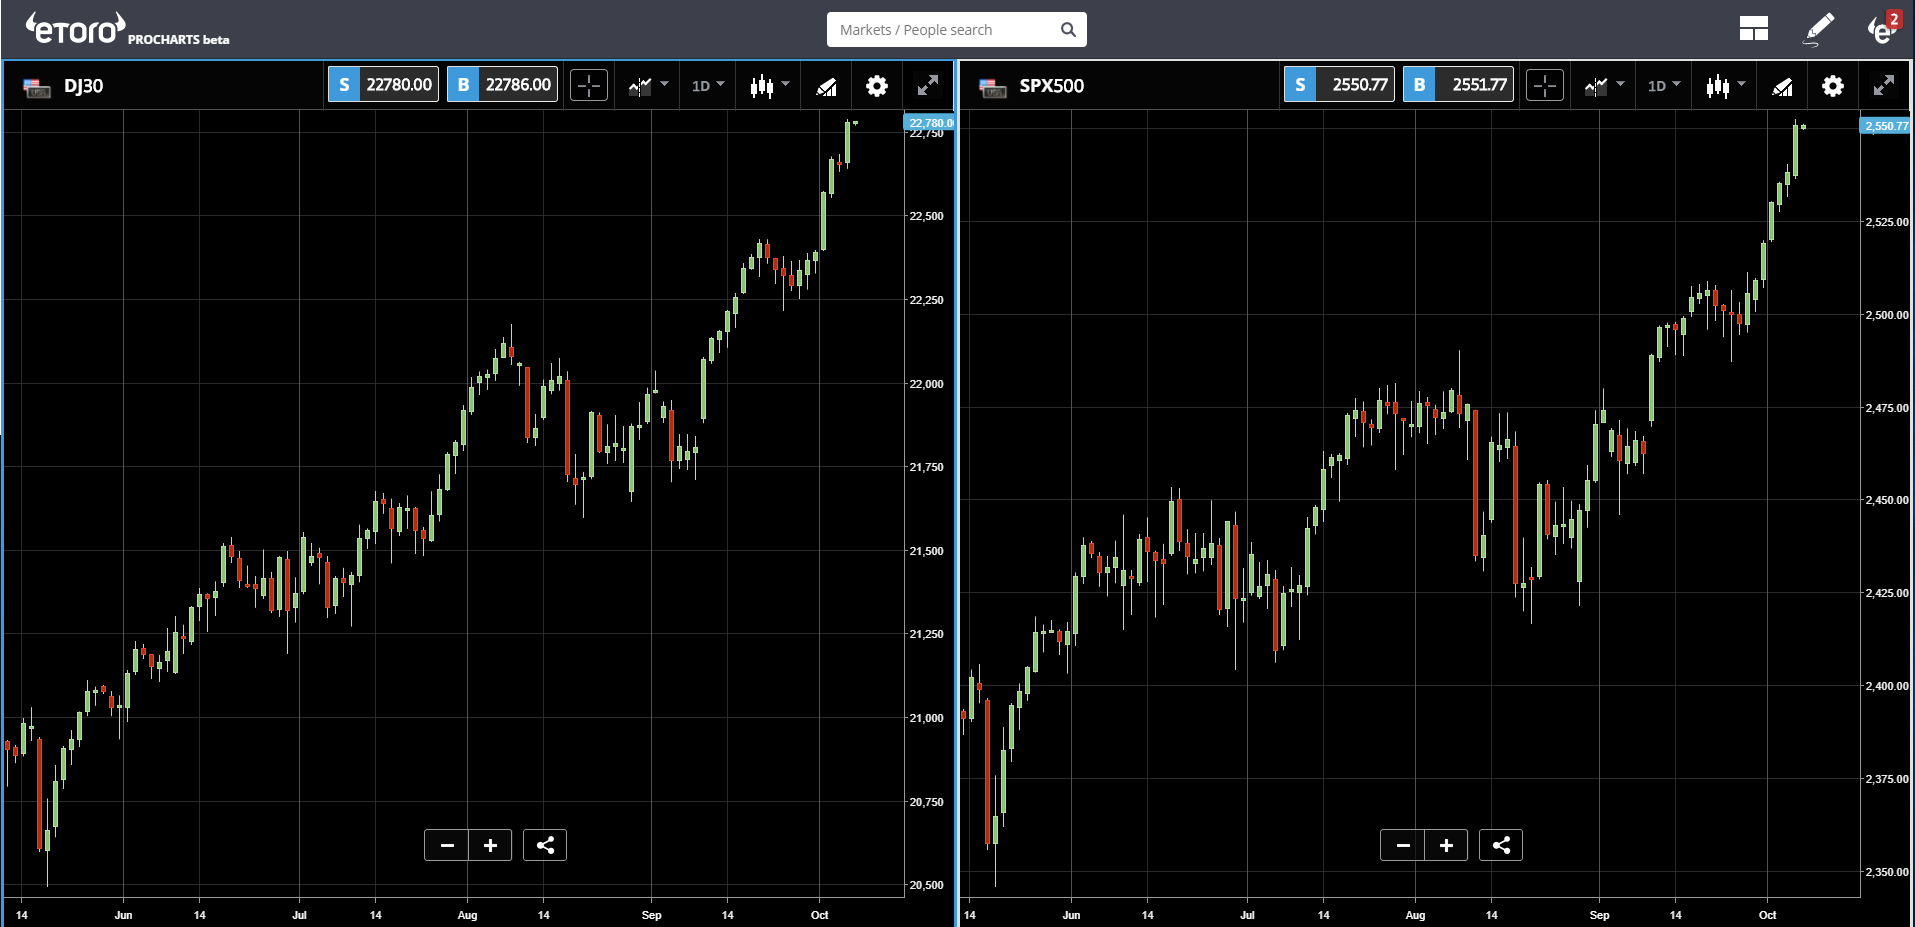The width and height of the screenshot is (1915, 927).
Task: Zoom in SPX500 chart with plus button
Action: tap(1446, 846)
